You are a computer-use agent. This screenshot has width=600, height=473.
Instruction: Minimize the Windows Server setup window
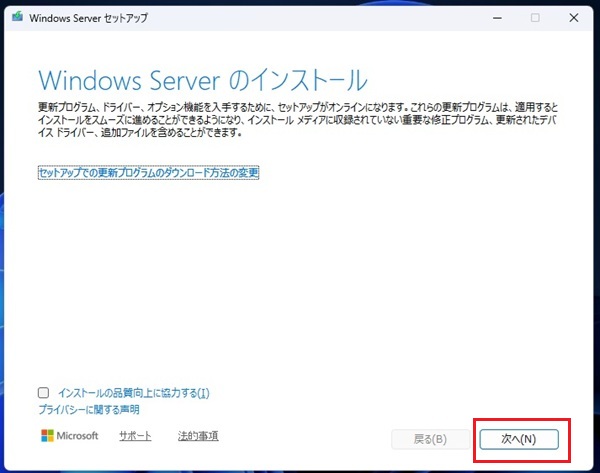(x=495, y=17)
